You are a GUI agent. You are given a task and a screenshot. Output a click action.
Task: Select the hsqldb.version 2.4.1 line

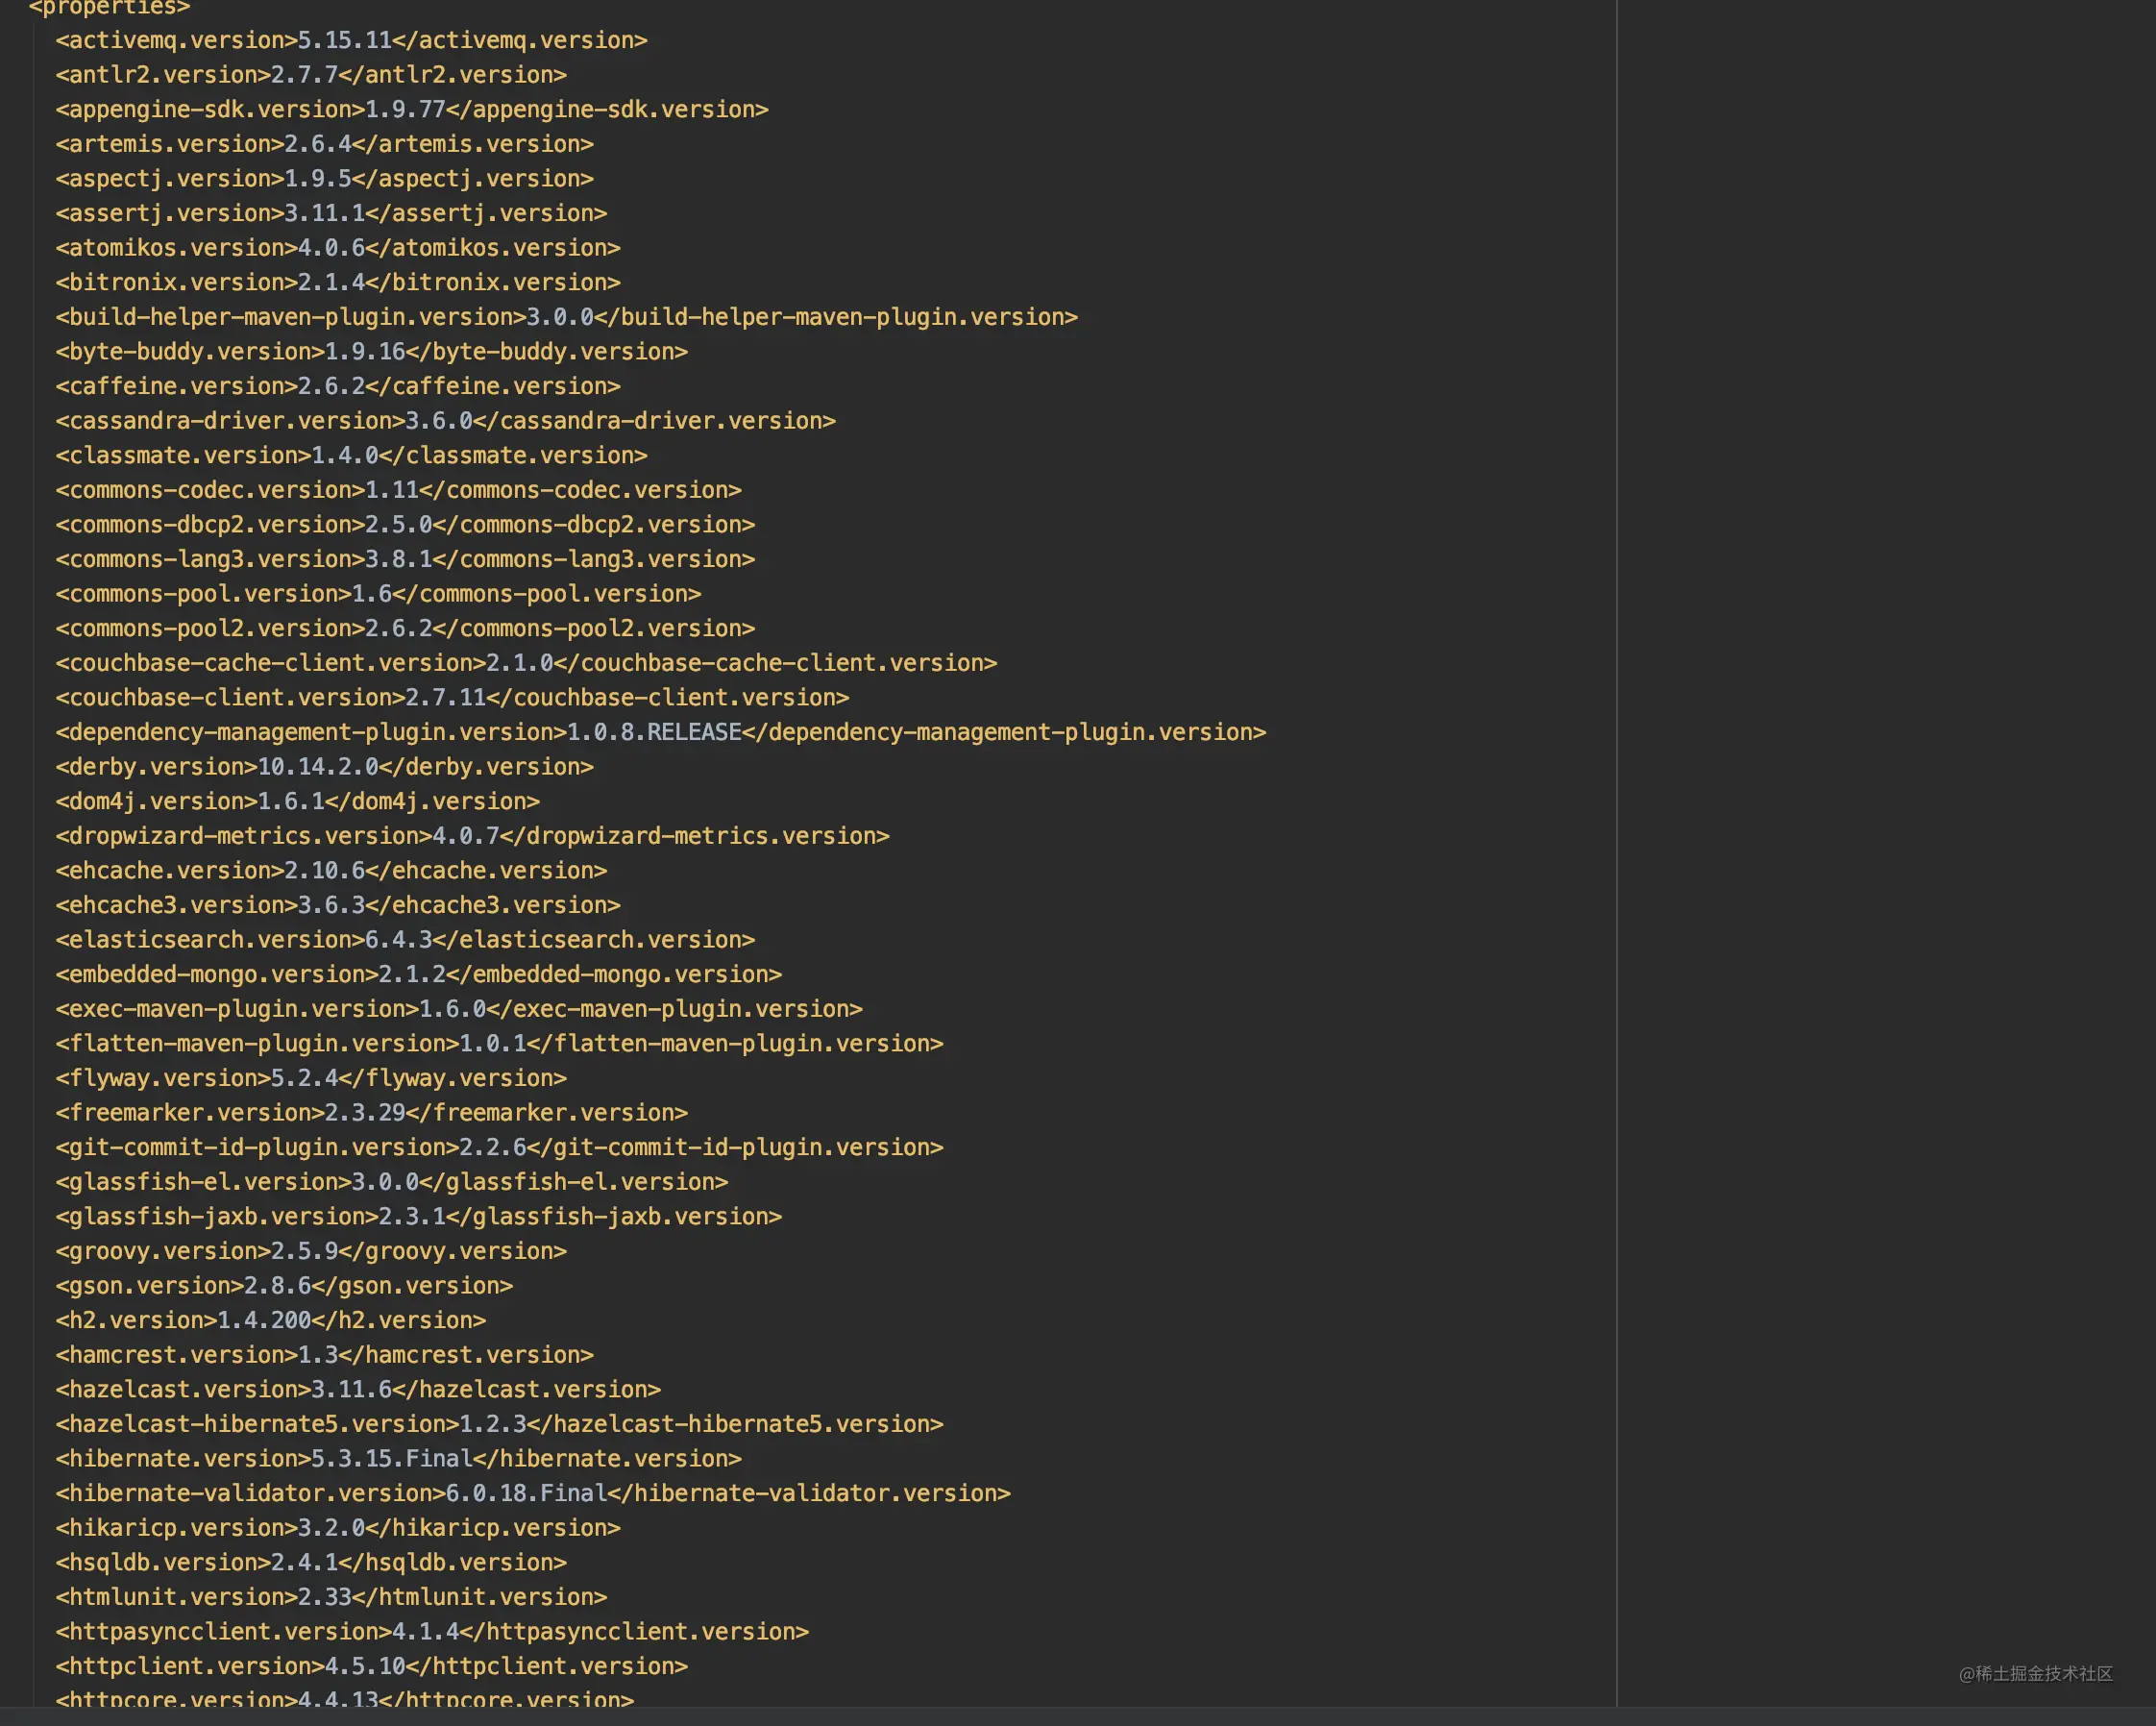click(311, 1563)
